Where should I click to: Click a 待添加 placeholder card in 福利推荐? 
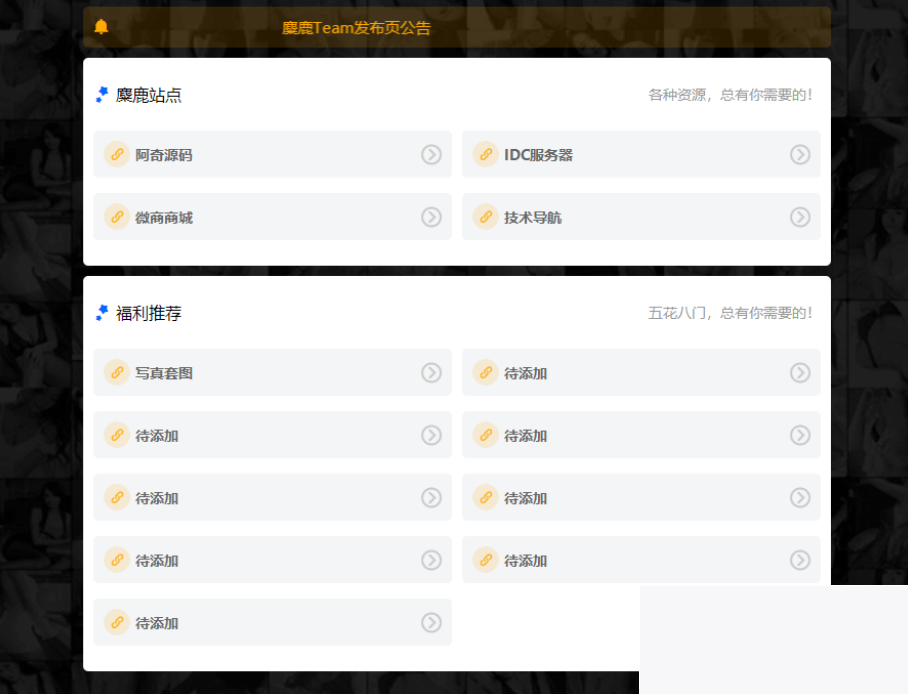[273, 435]
